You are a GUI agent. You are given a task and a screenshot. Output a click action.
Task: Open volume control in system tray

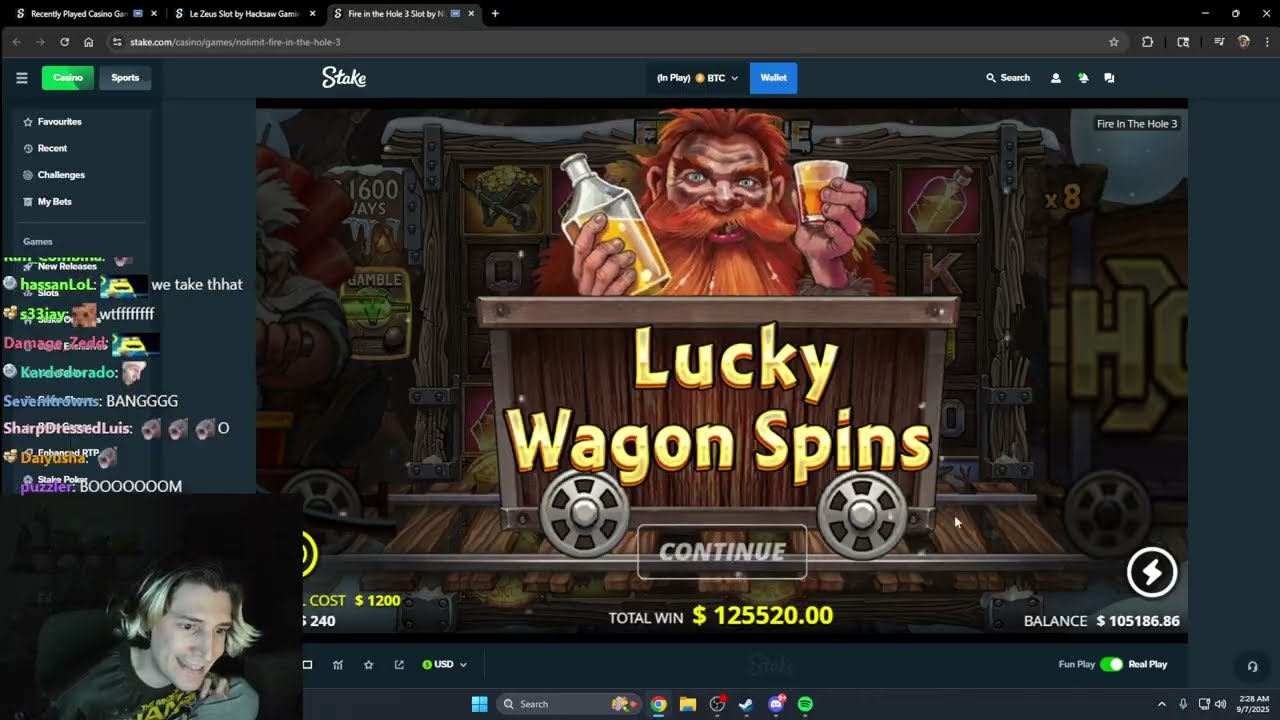tap(1220, 704)
